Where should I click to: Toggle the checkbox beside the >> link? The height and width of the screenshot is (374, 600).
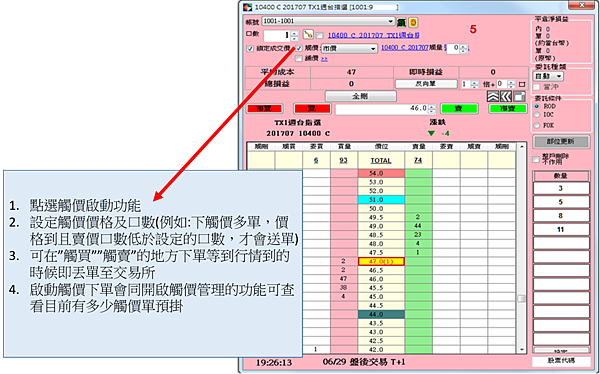tap(299, 59)
